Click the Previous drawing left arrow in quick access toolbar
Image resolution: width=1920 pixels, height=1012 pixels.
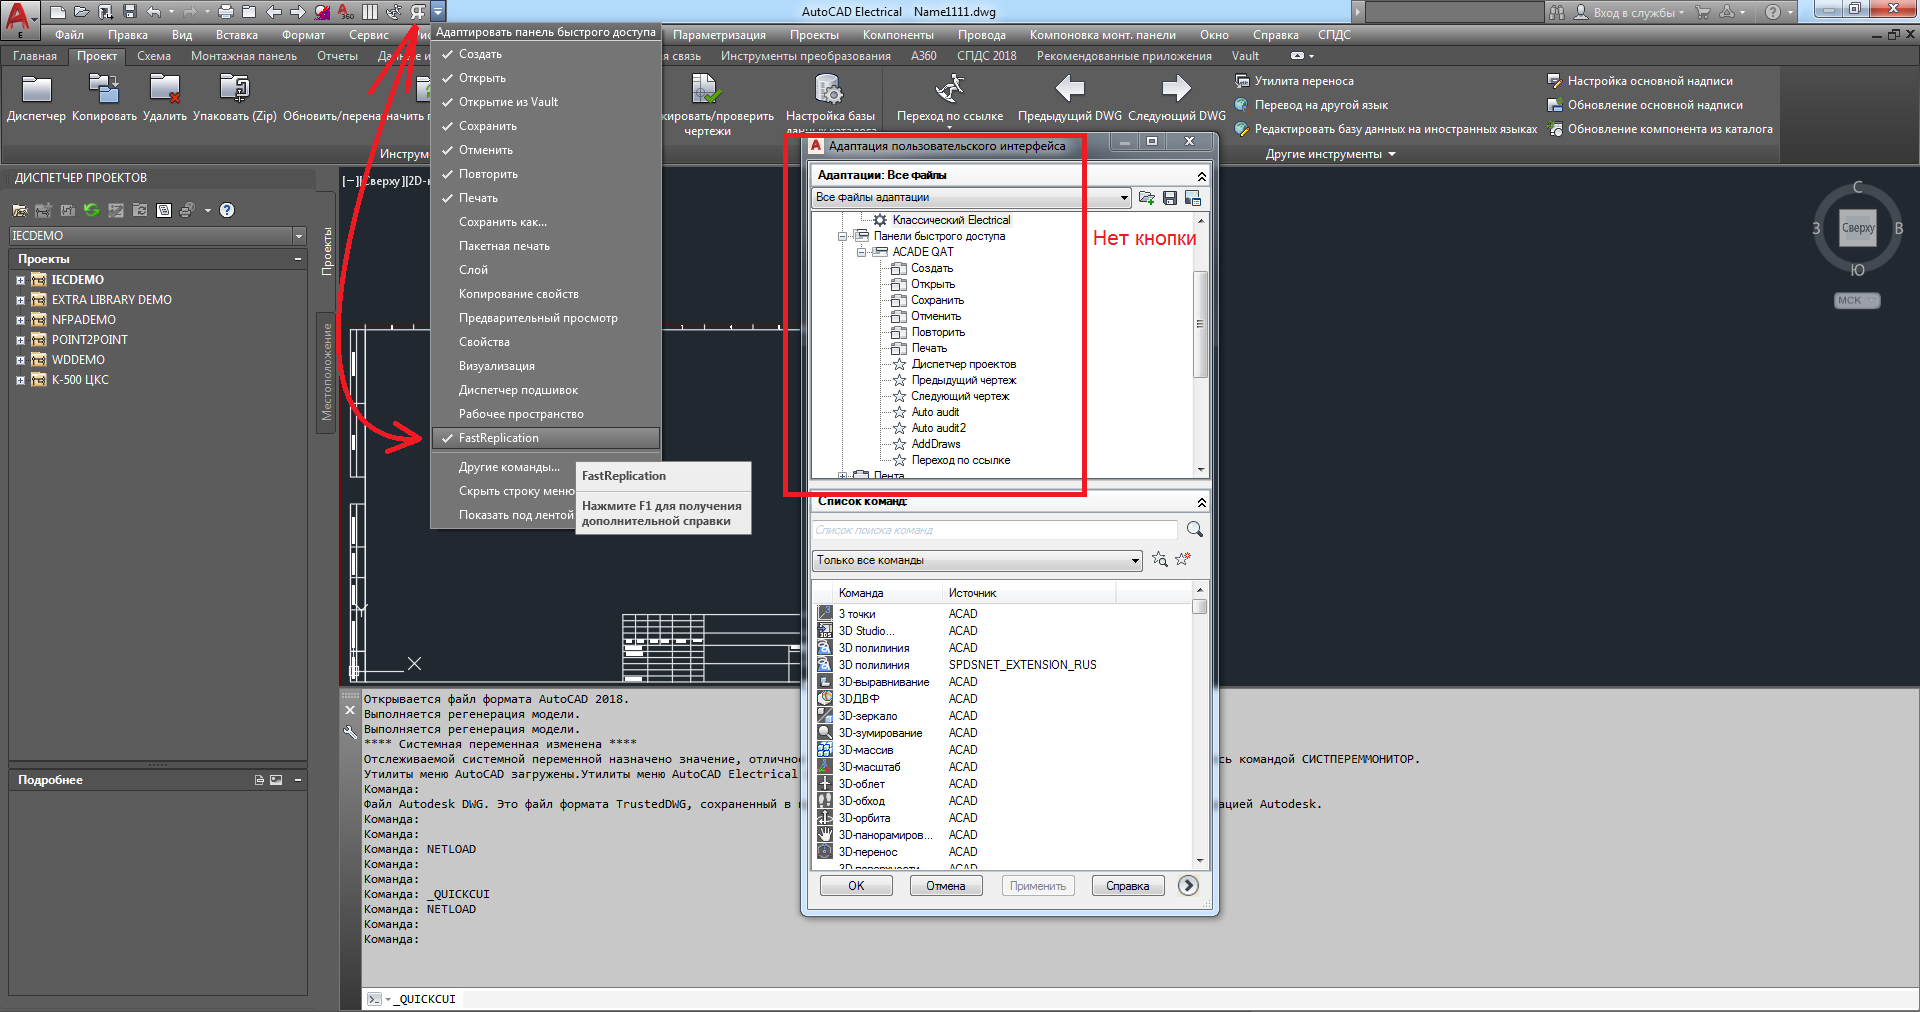[x=274, y=12]
